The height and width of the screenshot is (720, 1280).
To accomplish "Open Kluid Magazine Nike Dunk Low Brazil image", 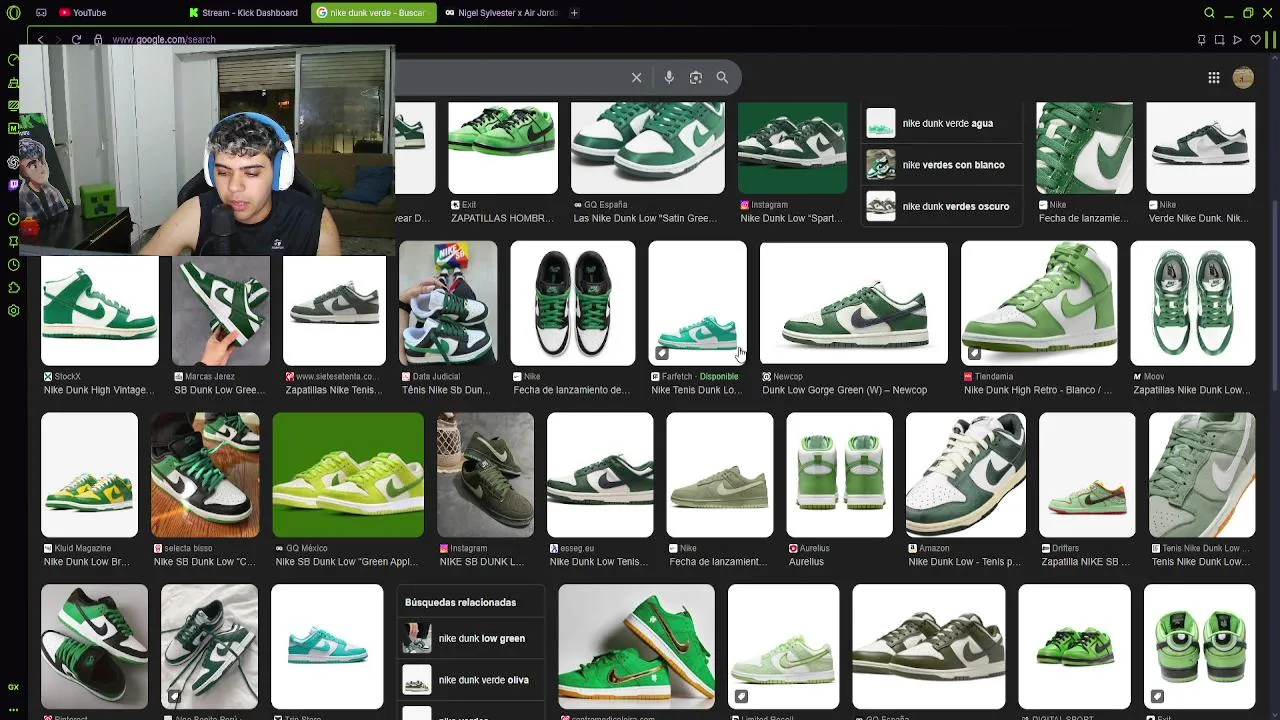I will coord(89,475).
